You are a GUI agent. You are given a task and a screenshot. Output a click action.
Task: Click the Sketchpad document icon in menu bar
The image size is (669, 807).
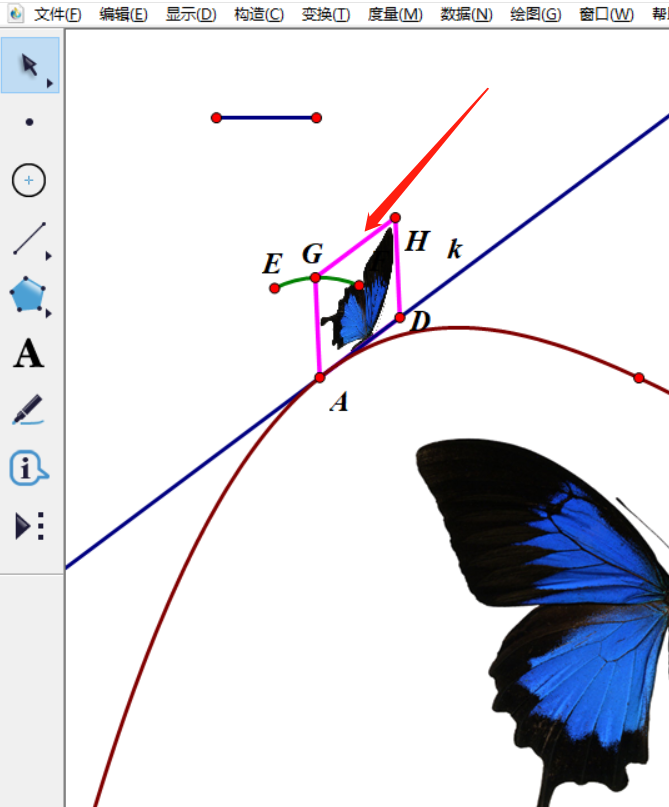pyautogui.click(x=16, y=14)
